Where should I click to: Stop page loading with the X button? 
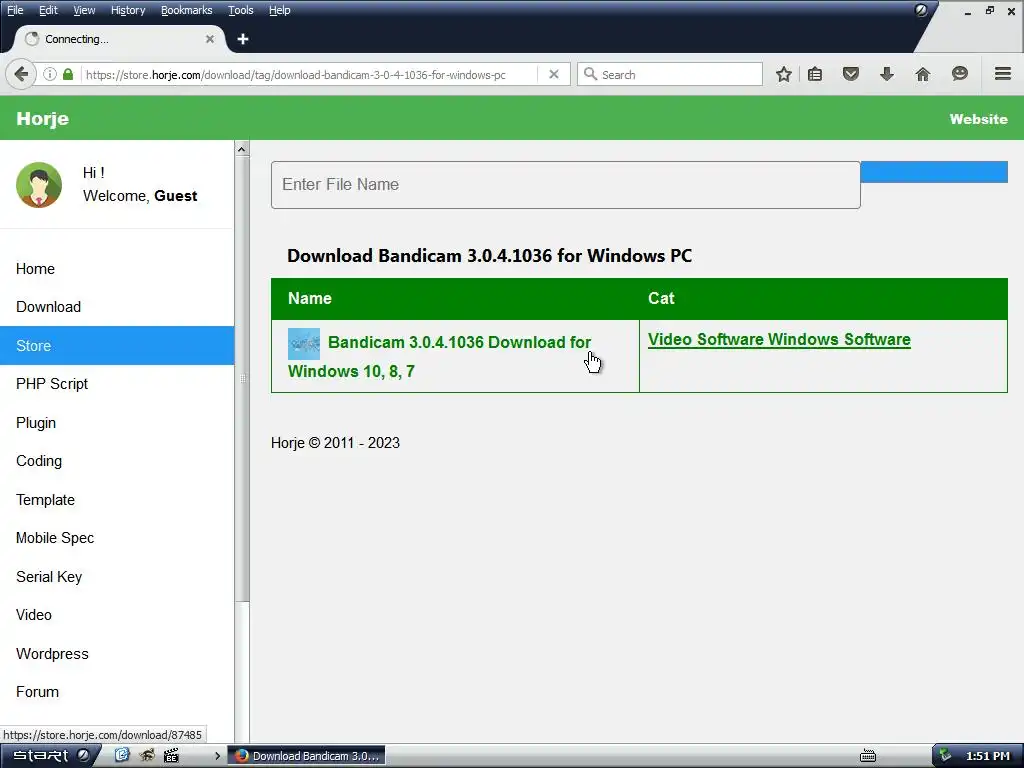point(554,74)
